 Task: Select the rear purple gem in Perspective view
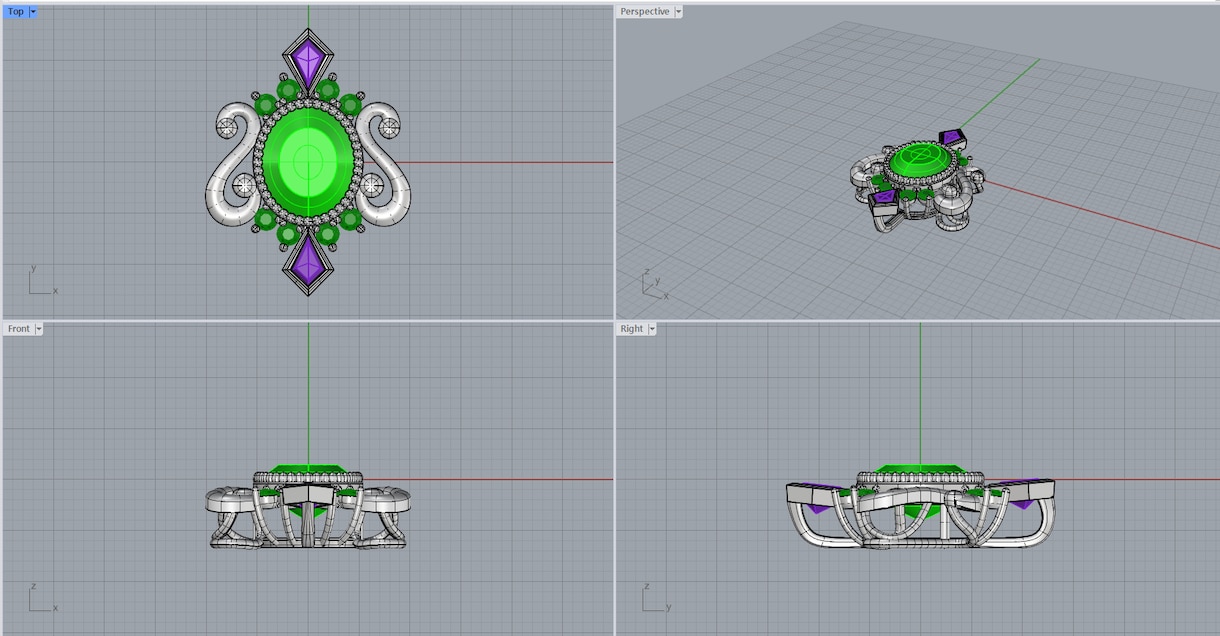click(x=952, y=137)
